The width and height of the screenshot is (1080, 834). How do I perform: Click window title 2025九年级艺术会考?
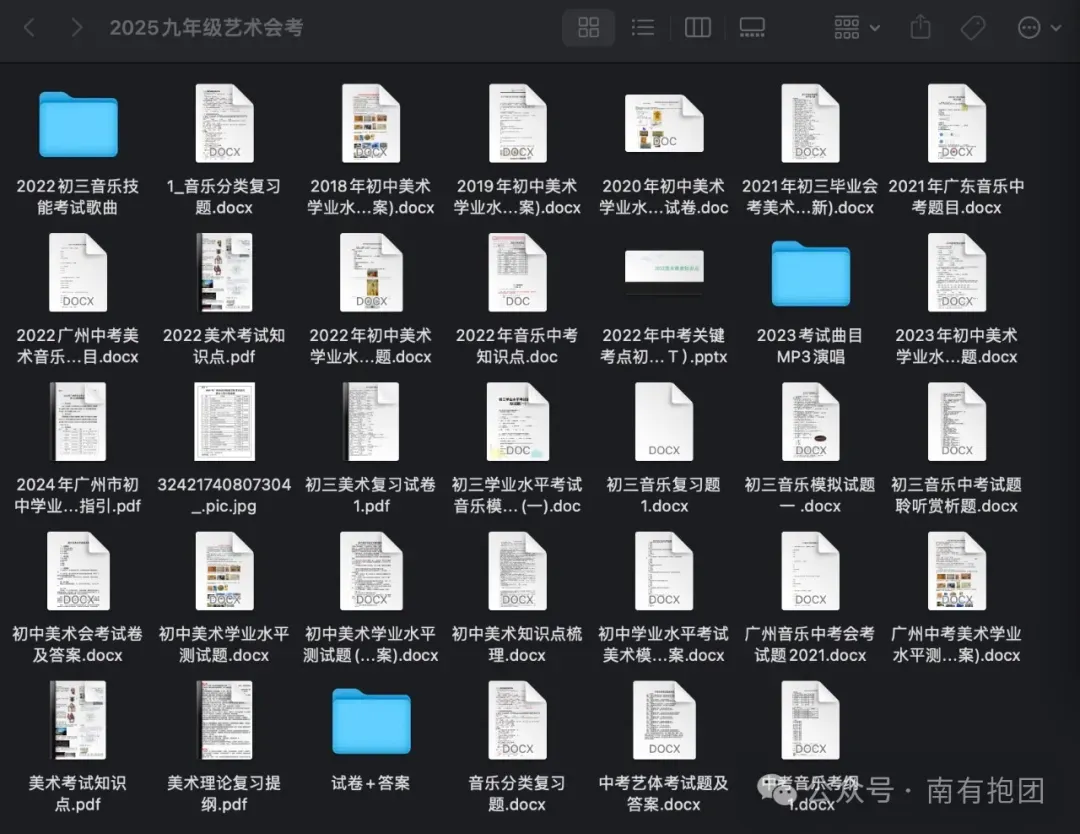point(207,28)
